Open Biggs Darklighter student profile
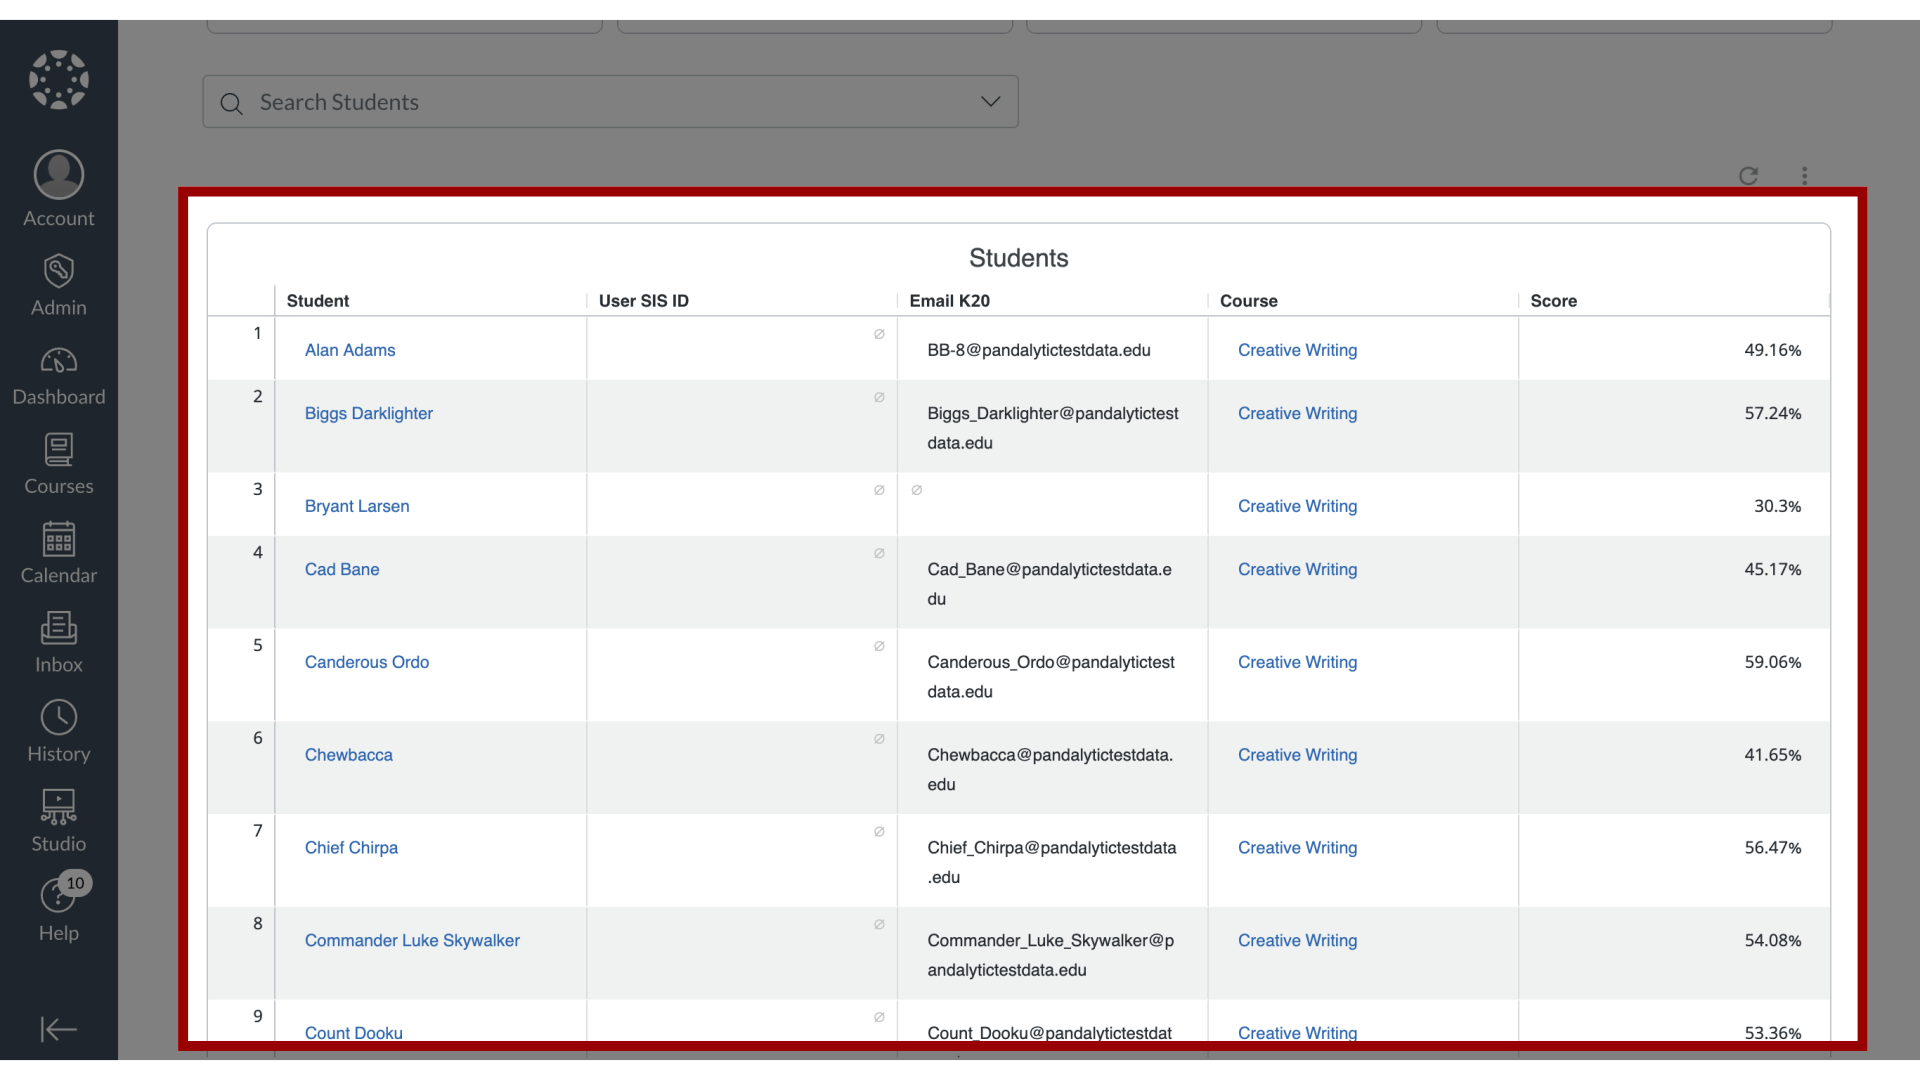This screenshot has height=1080, width=1920. point(368,413)
